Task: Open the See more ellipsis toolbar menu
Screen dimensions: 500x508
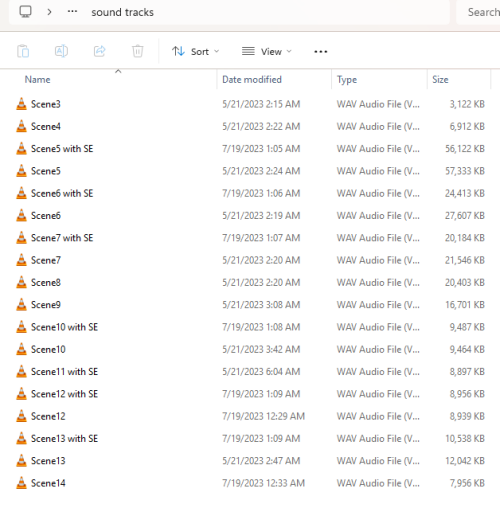Action: [x=321, y=52]
